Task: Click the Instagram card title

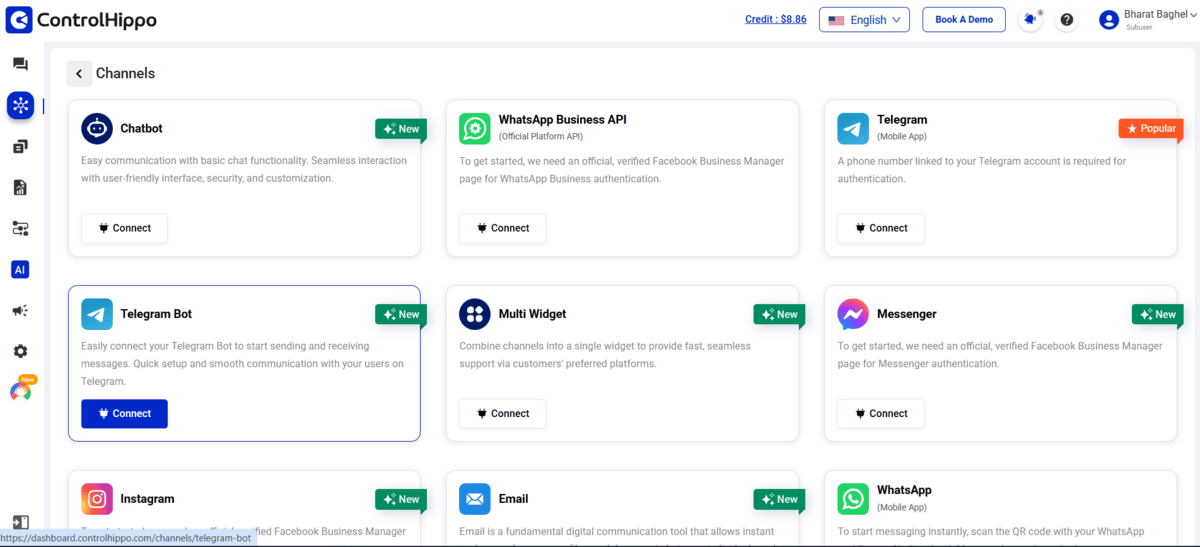Action: pos(147,499)
